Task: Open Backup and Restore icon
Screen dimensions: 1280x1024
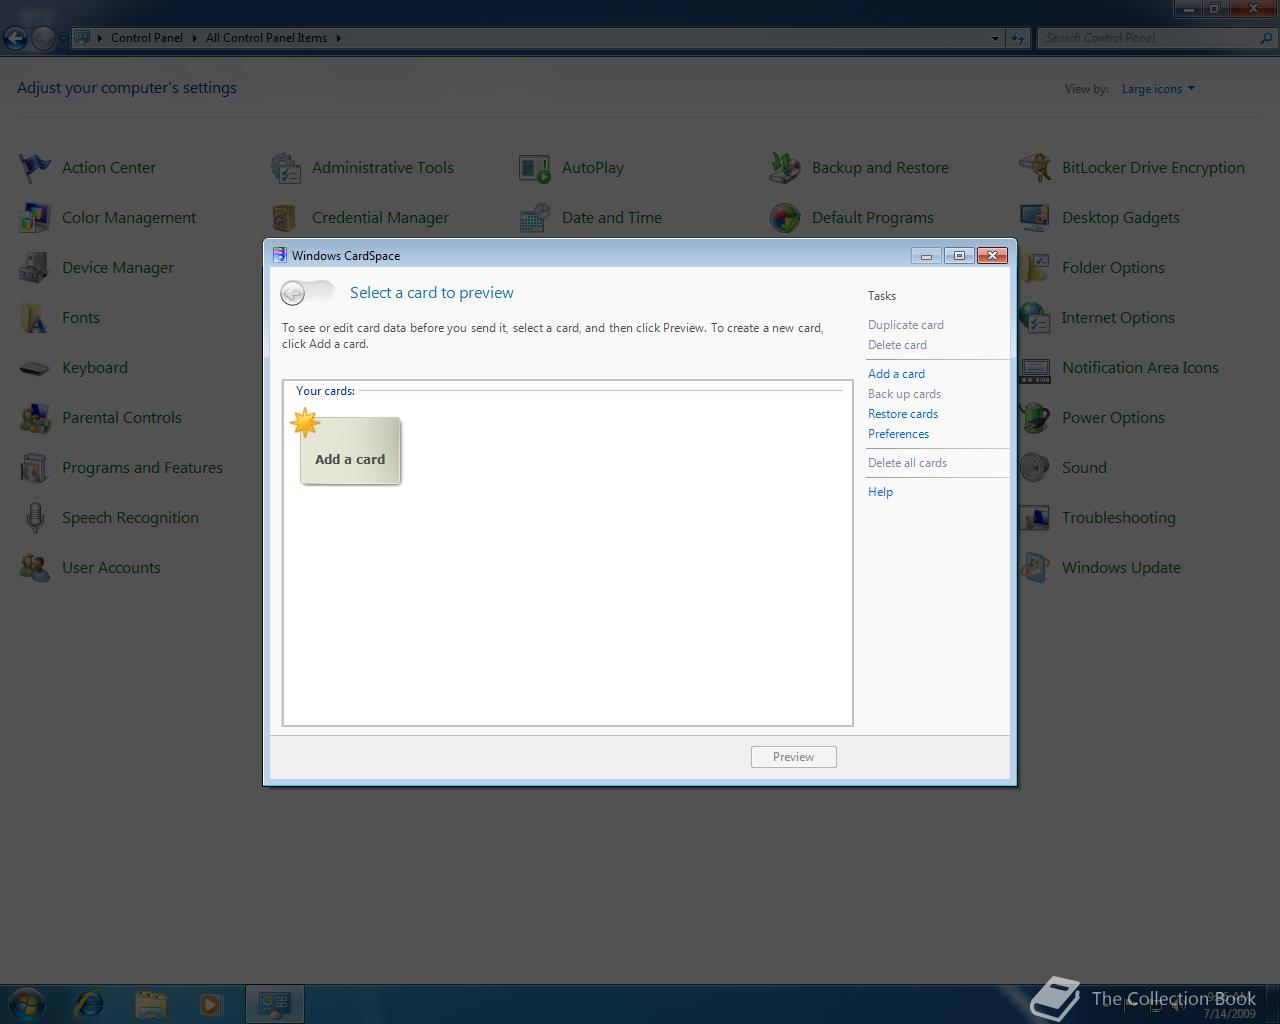Action: click(x=785, y=168)
